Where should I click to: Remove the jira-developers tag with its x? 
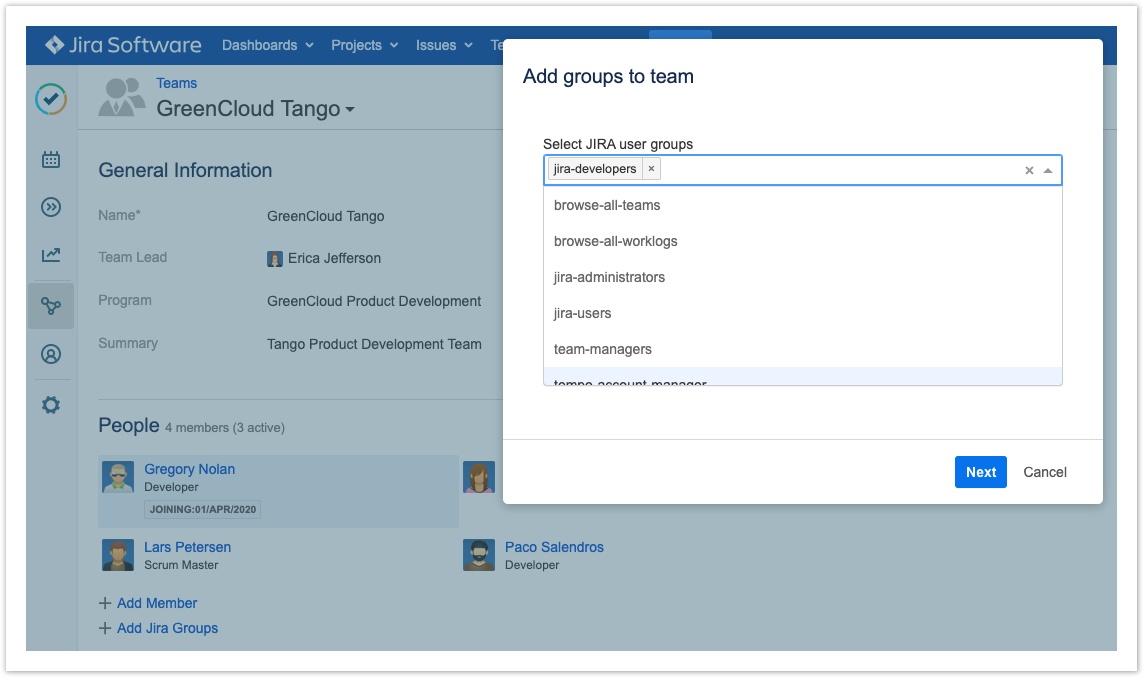click(x=651, y=169)
